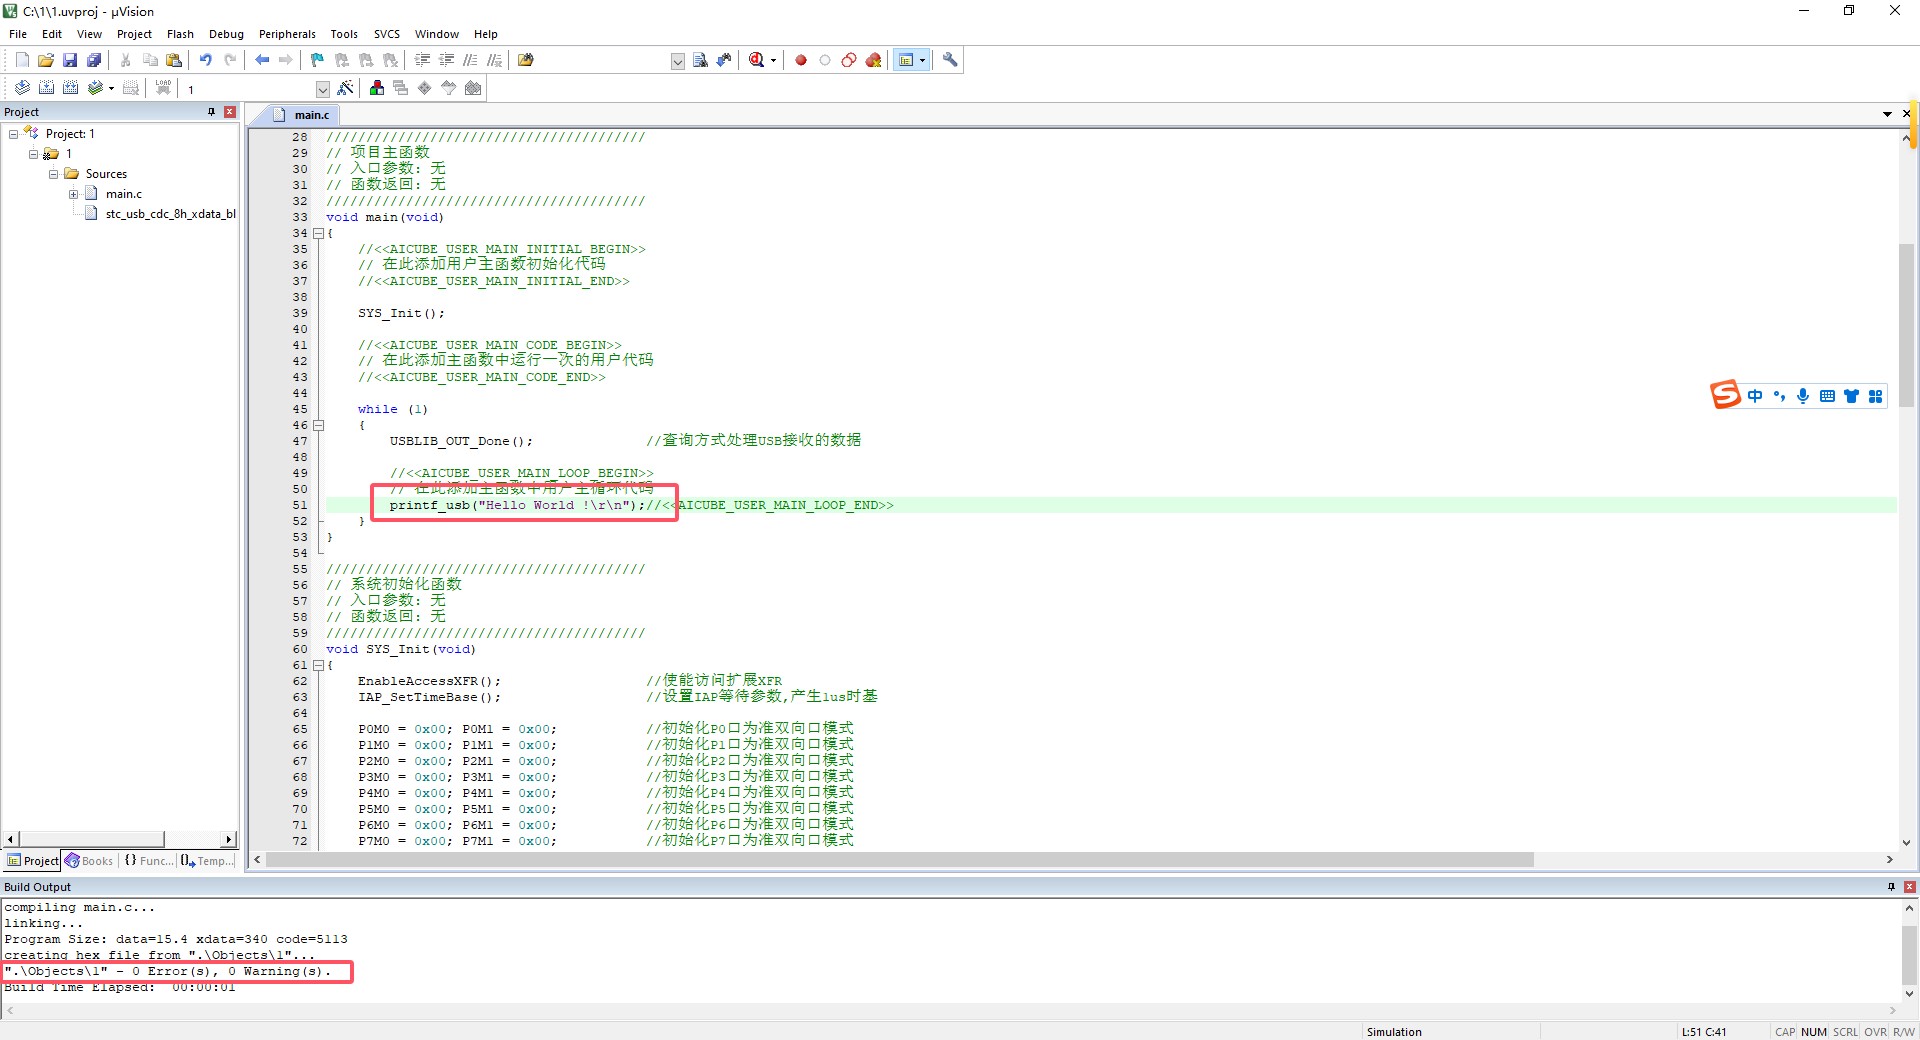Toggle auto-hide pin on Project panel
This screenshot has height=1040, width=1920.
(211, 112)
